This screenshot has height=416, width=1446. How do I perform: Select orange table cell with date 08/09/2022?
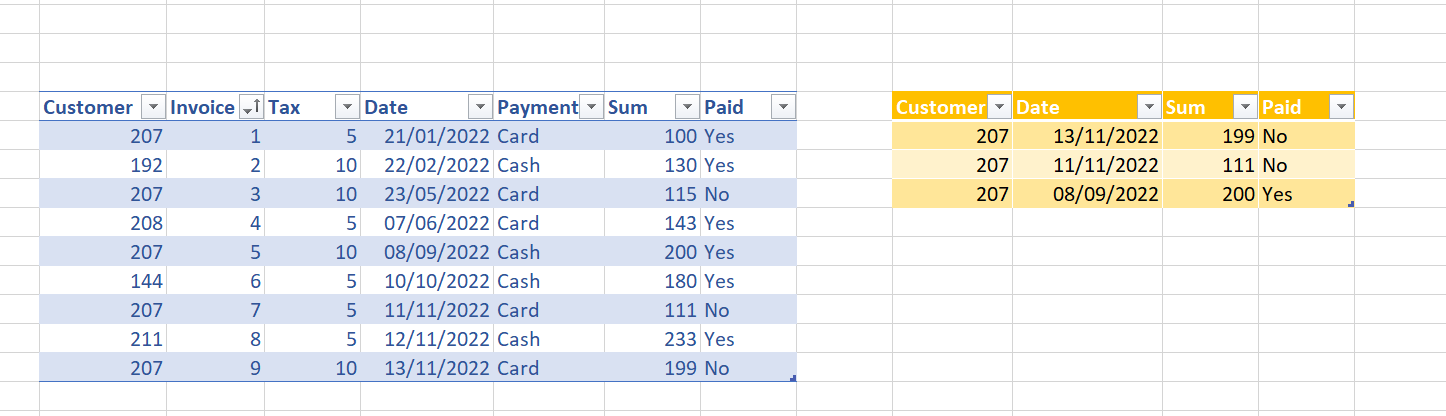tap(1088, 194)
